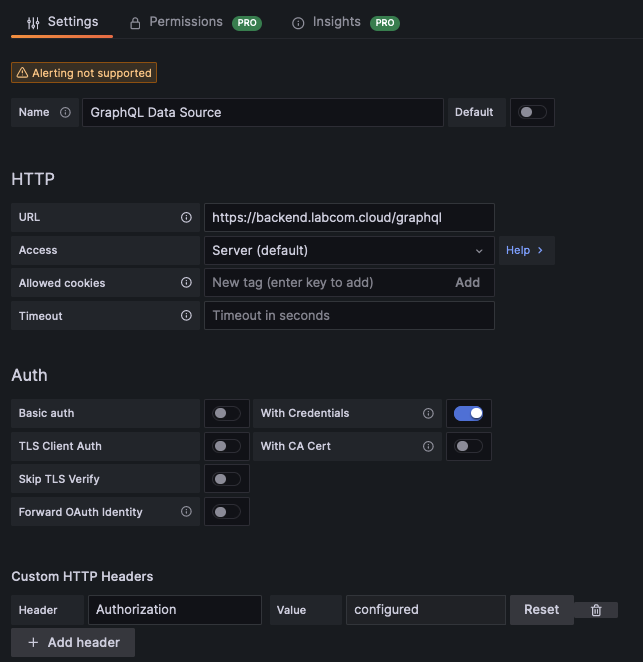Click the trash icon for Authorization header
This screenshot has height=662, width=643.
click(596, 610)
